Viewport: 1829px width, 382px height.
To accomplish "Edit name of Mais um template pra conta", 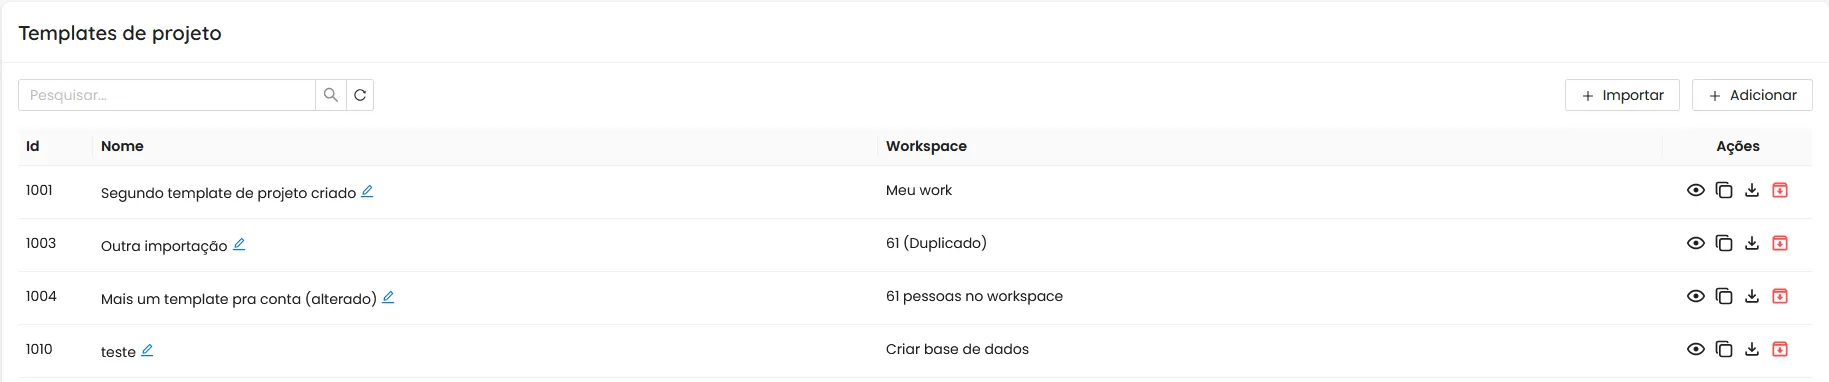I will pyautogui.click(x=388, y=297).
